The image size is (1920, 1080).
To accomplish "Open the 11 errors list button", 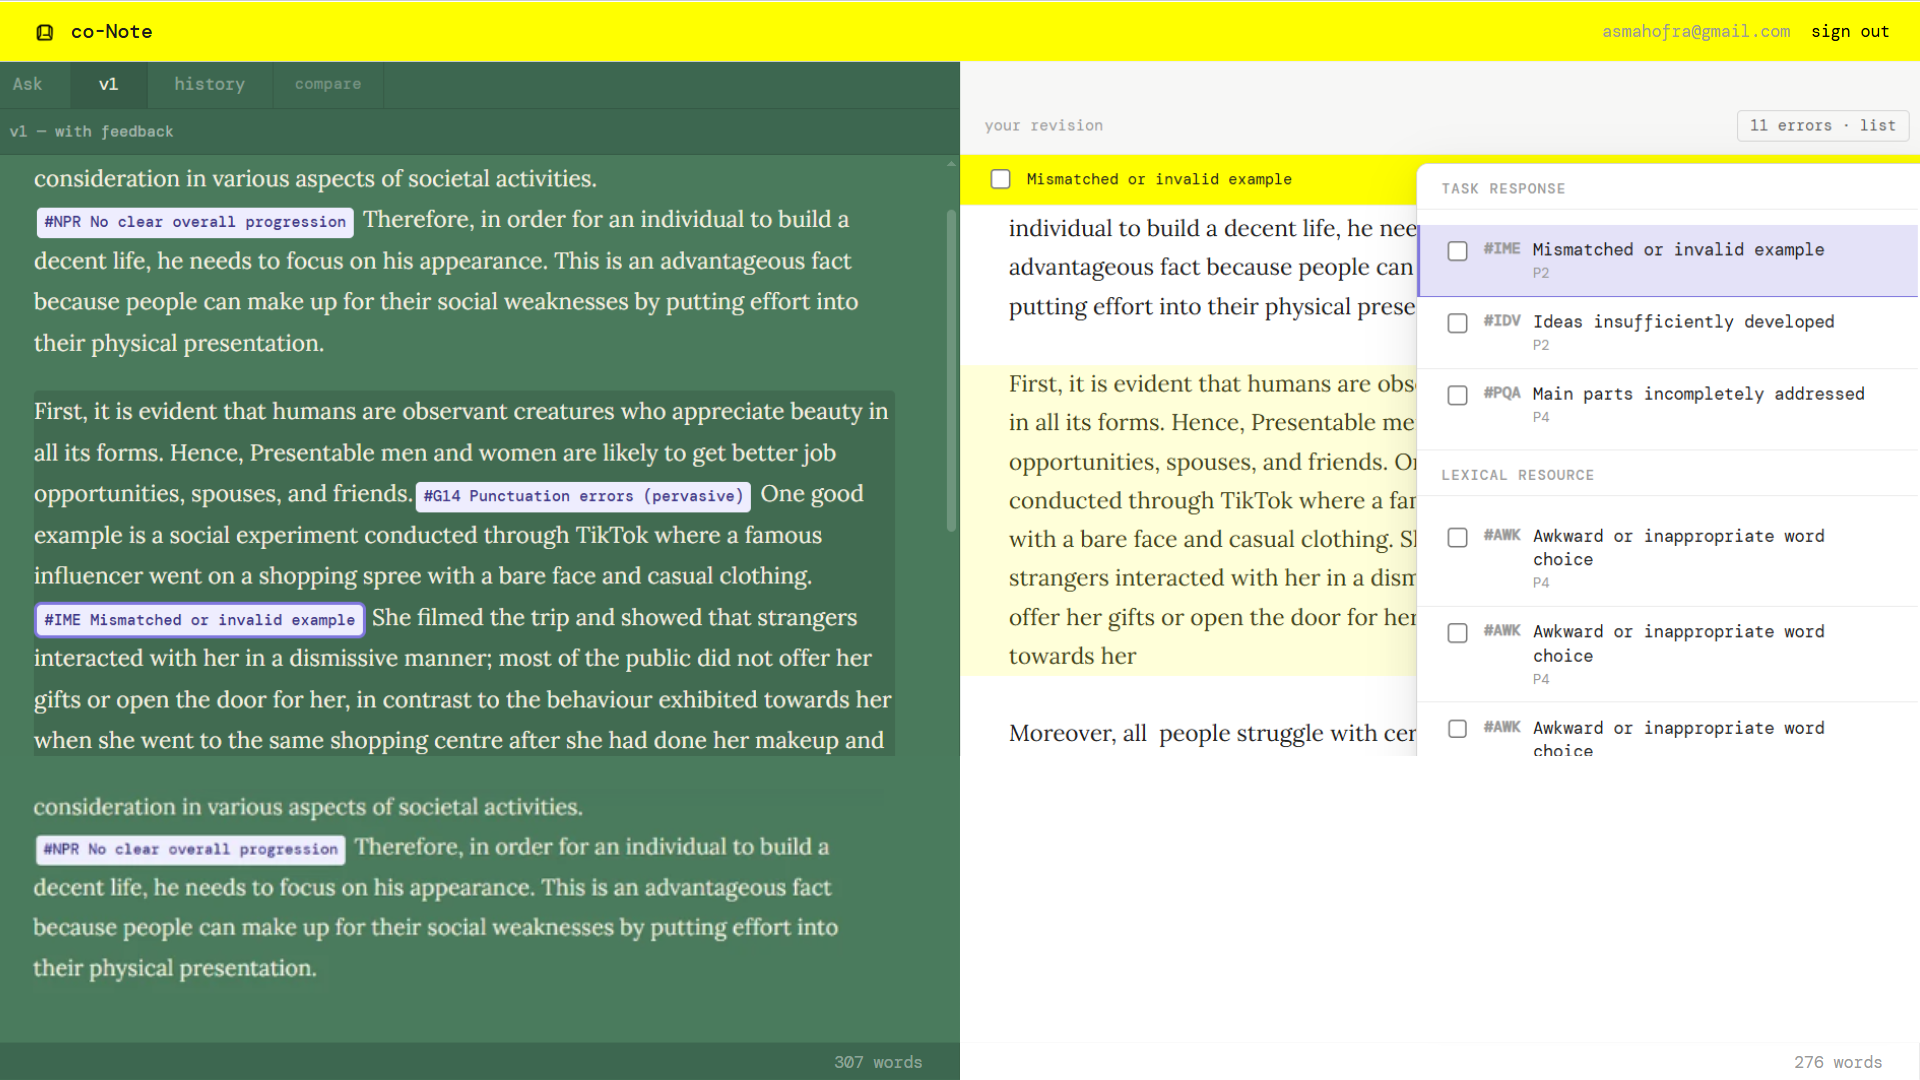I will click(x=1822, y=125).
